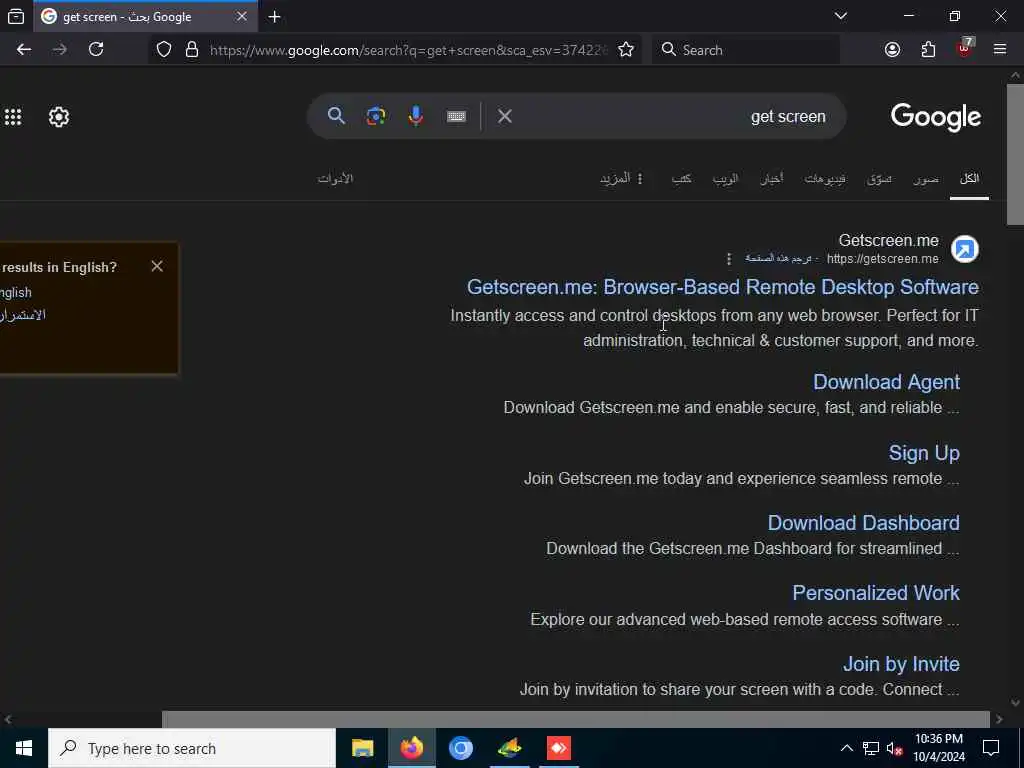Open muted volume tray icon
1024x768 pixels.
click(895, 749)
